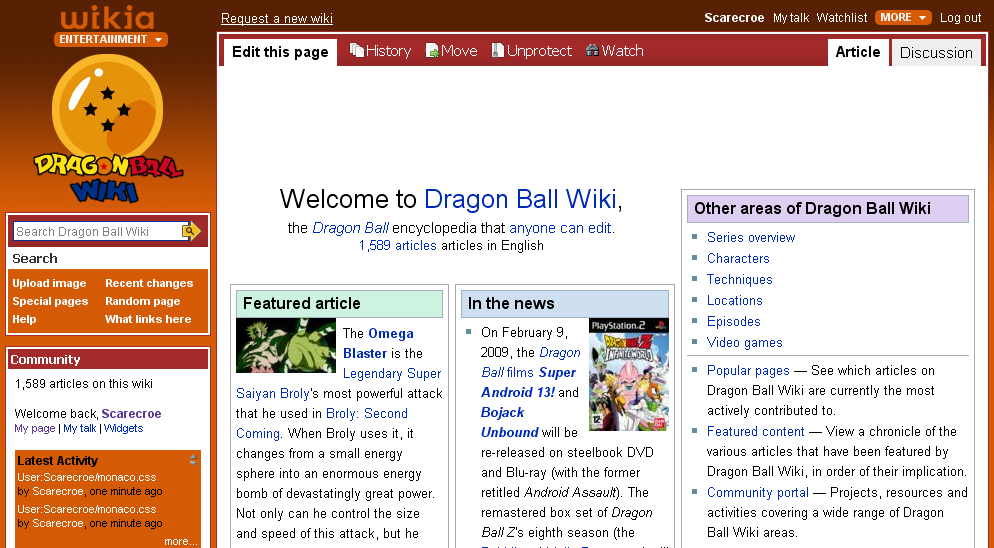Click the Log out link
The image size is (994, 548).
click(x=960, y=18)
